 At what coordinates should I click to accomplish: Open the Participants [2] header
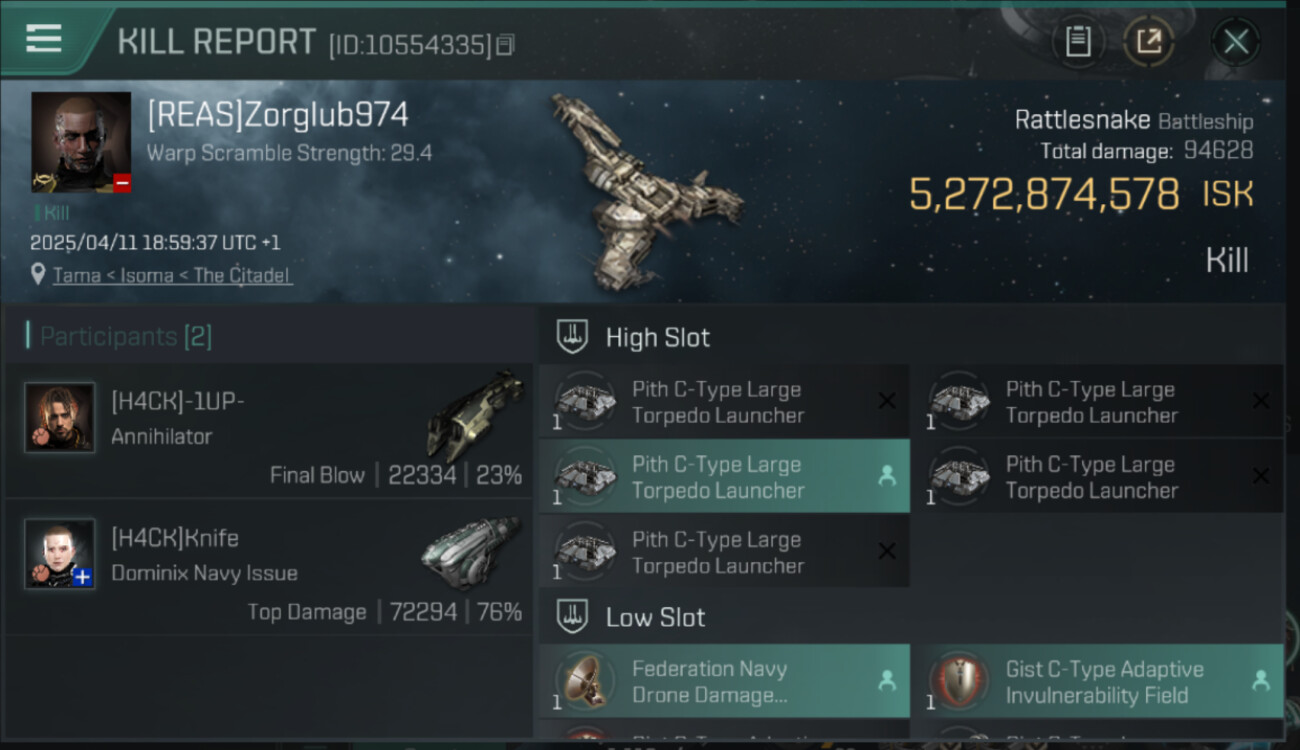click(x=126, y=336)
